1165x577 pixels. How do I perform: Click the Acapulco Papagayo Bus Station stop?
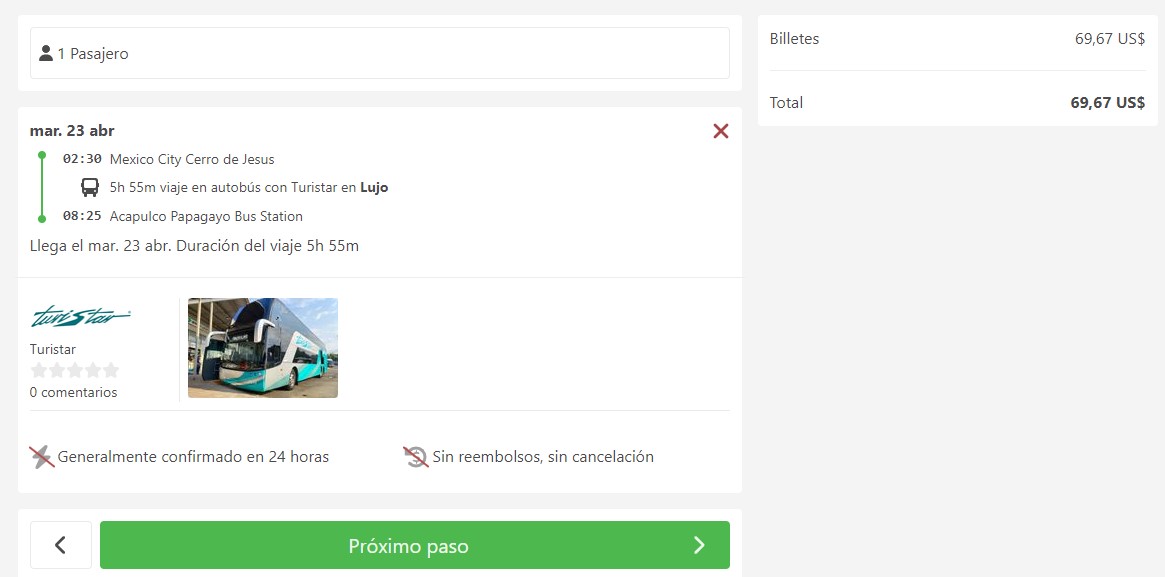[x=206, y=216]
